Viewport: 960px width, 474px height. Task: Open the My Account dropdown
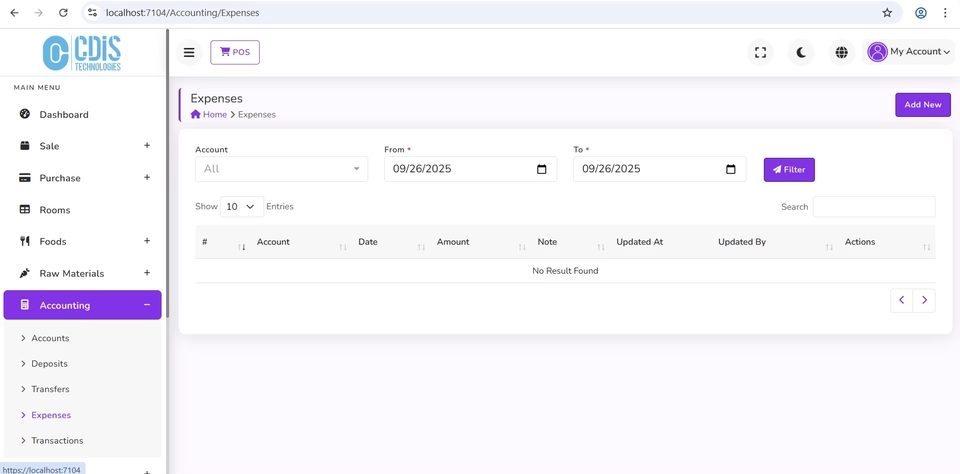[909, 52]
